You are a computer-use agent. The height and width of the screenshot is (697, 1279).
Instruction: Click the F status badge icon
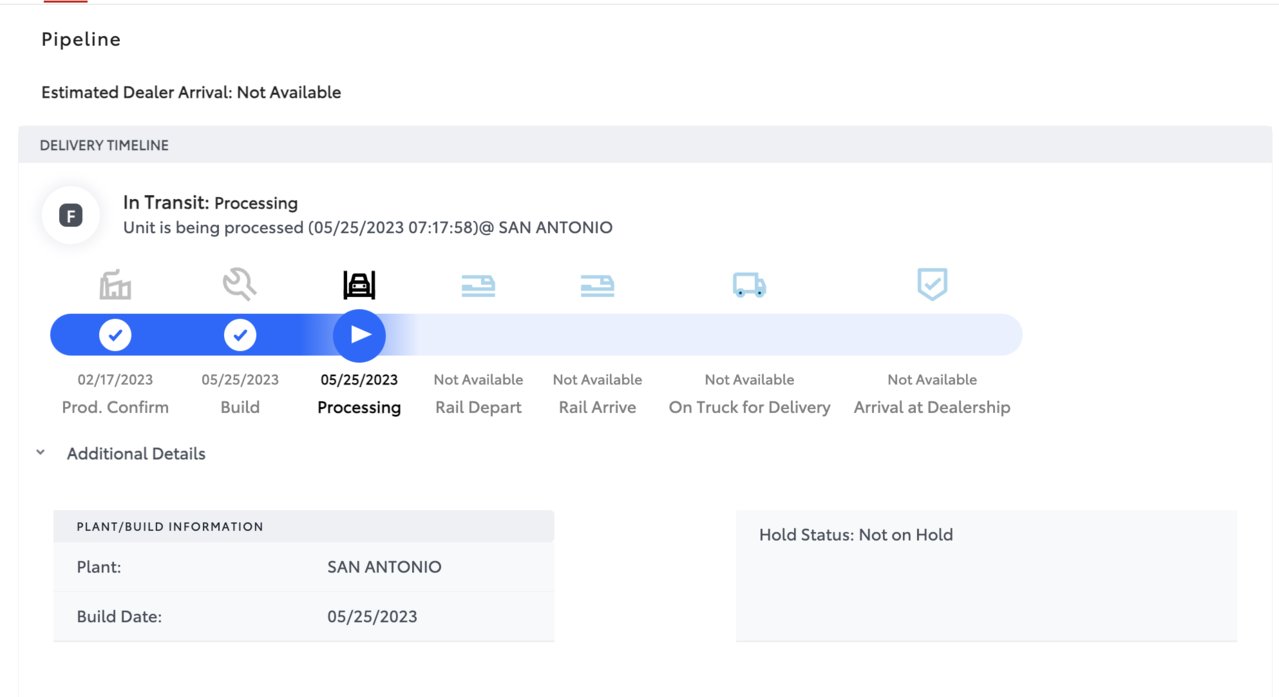(x=71, y=215)
